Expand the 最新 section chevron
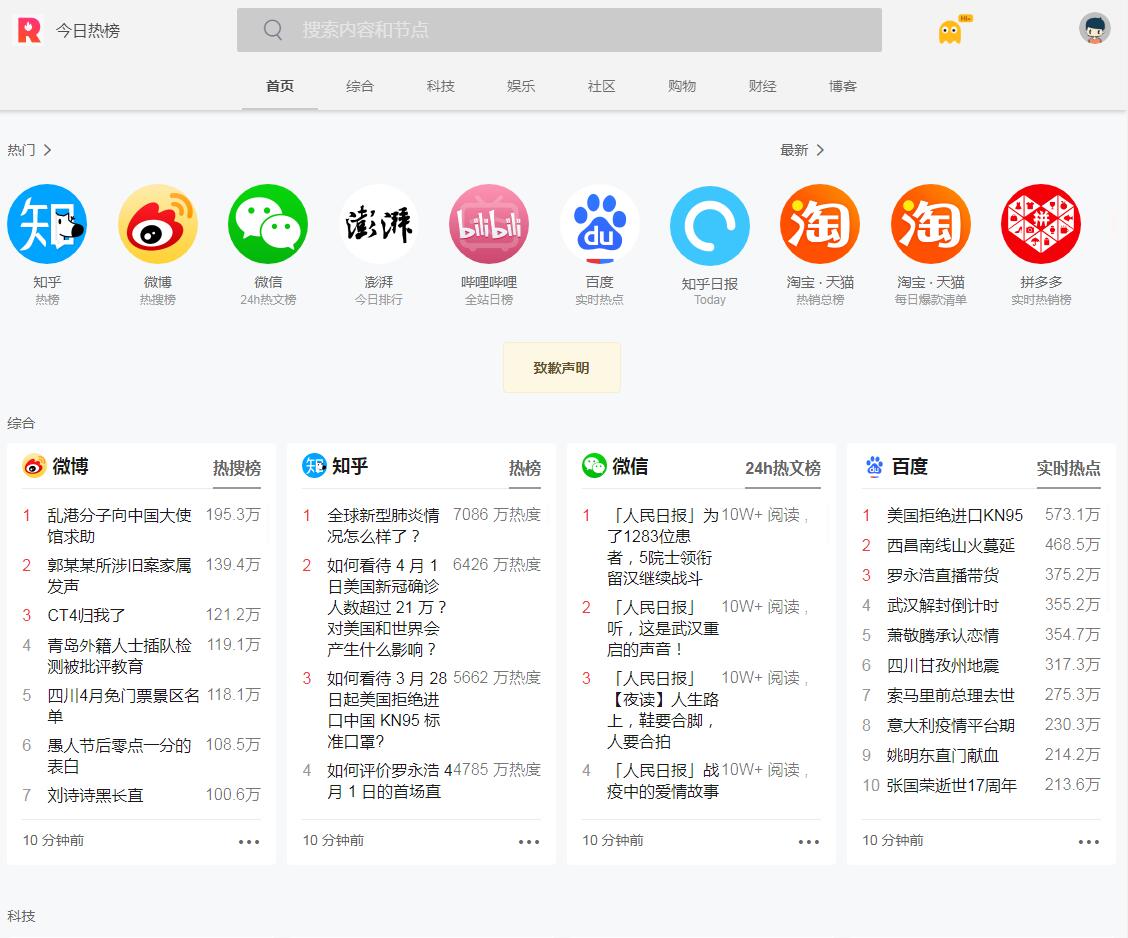This screenshot has width=1128, height=938. coord(820,150)
